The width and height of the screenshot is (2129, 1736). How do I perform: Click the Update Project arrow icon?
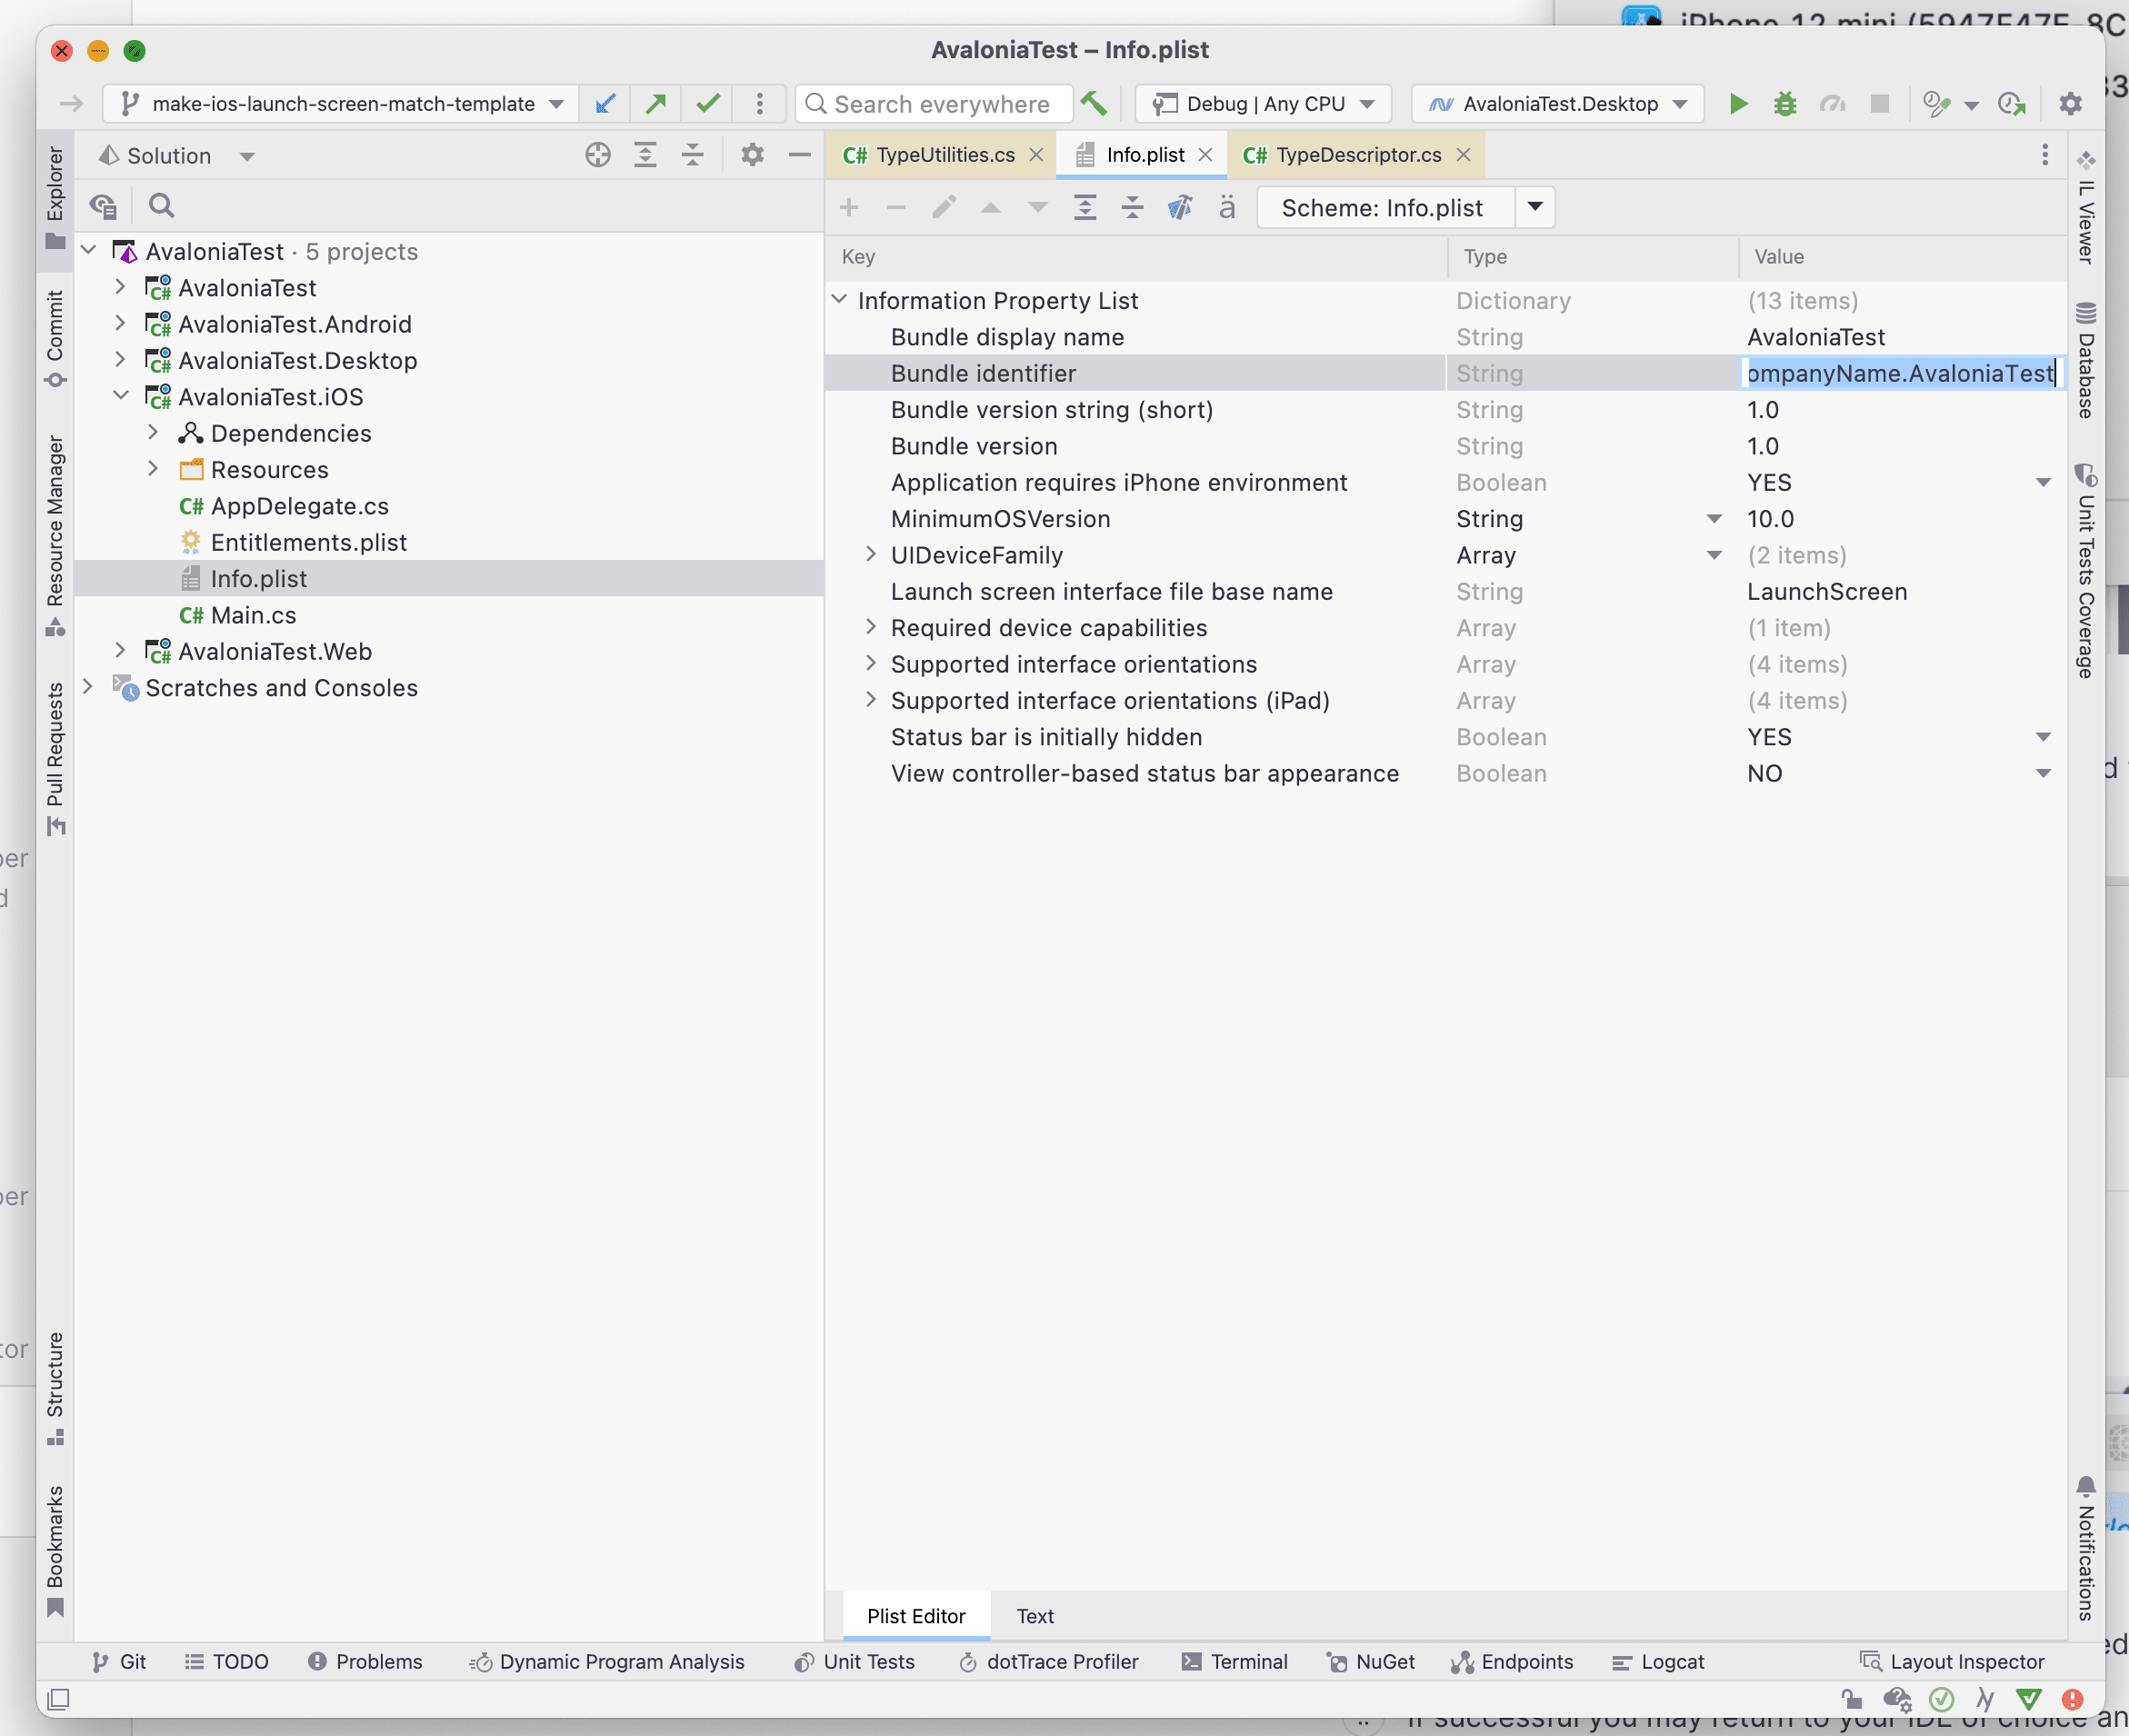coord(605,104)
